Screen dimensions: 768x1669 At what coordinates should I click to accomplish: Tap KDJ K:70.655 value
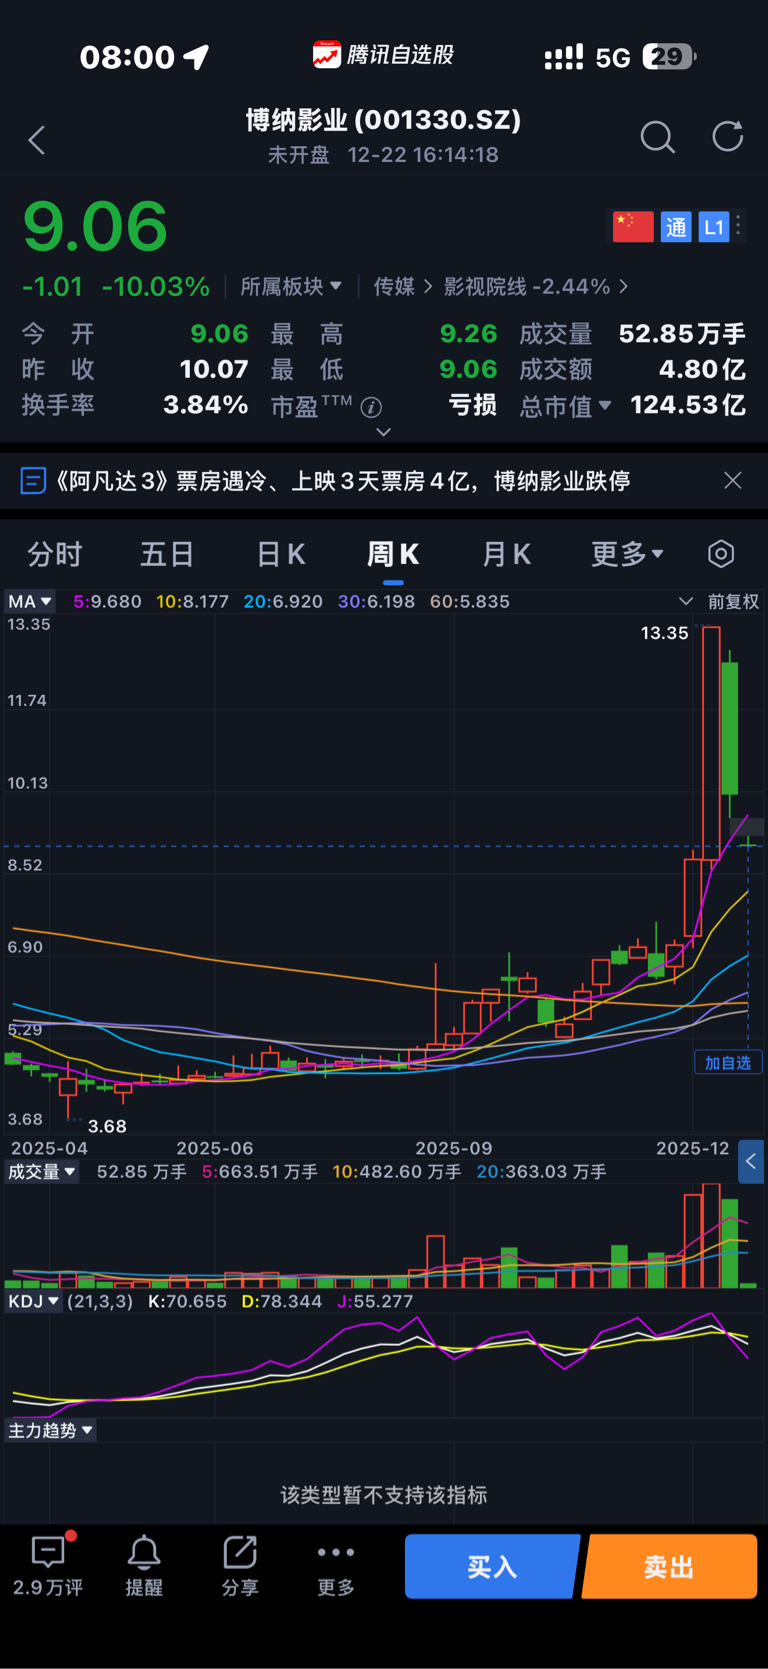(x=188, y=1302)
